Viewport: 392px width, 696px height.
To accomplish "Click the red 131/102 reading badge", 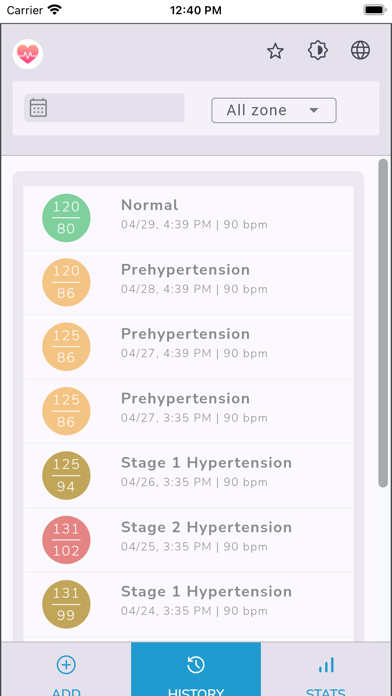I will (x=66, y=540).
